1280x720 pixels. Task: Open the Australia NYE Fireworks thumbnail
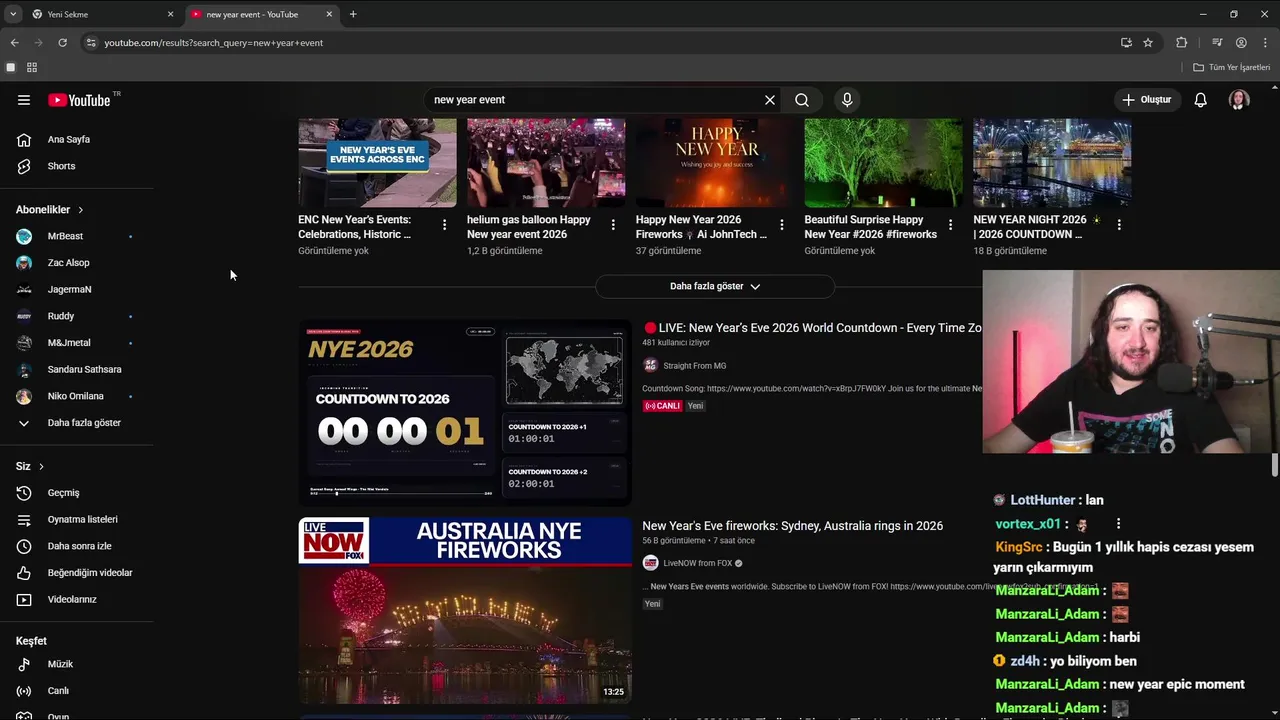465,610
